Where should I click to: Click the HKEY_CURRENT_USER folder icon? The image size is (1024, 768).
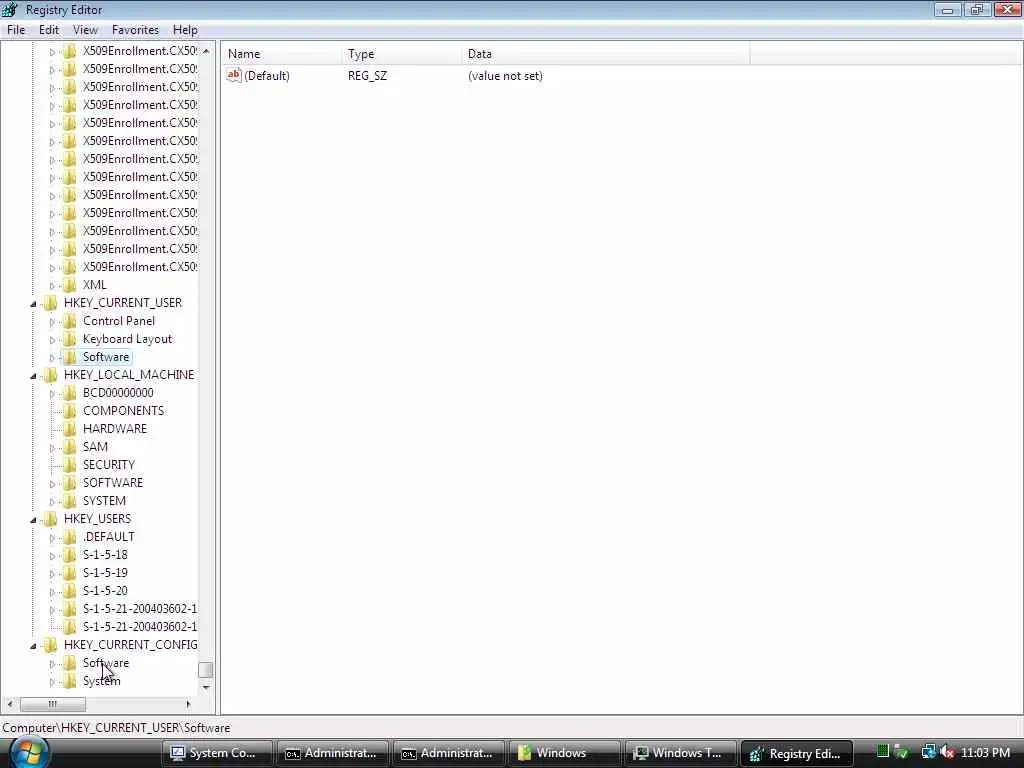tap(50, 303)
